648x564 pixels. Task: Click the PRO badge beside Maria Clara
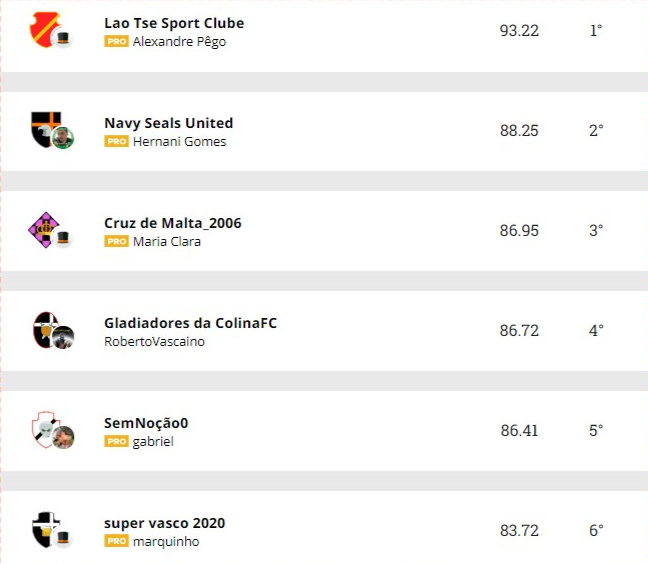point(116,242)
